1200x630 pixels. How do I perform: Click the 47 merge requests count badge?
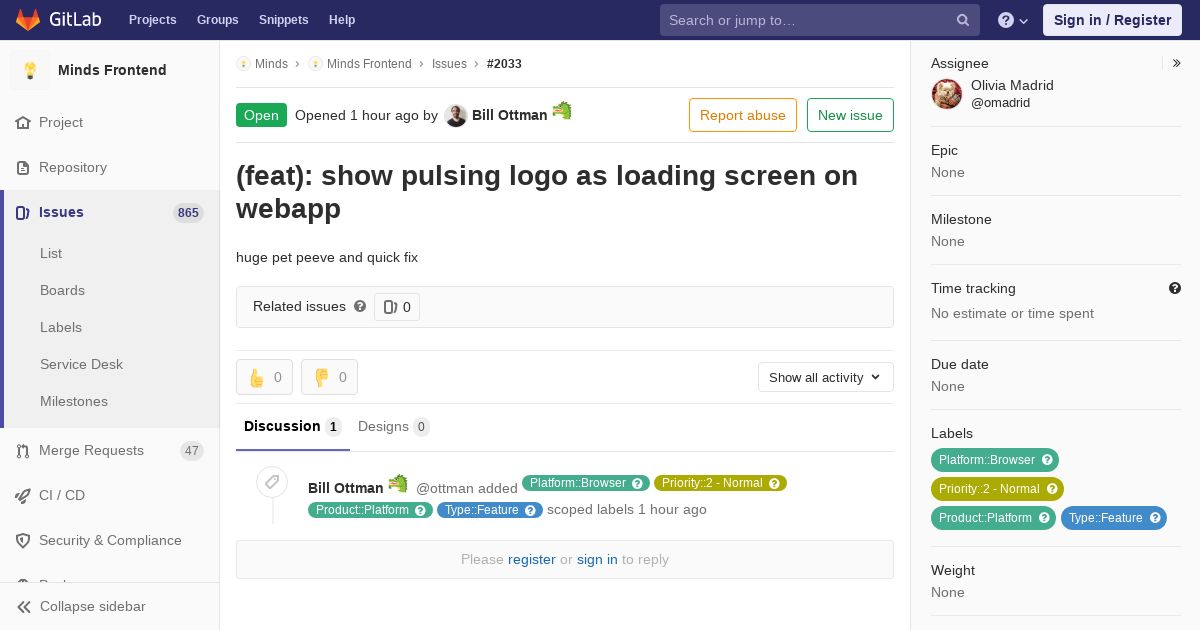192,451
